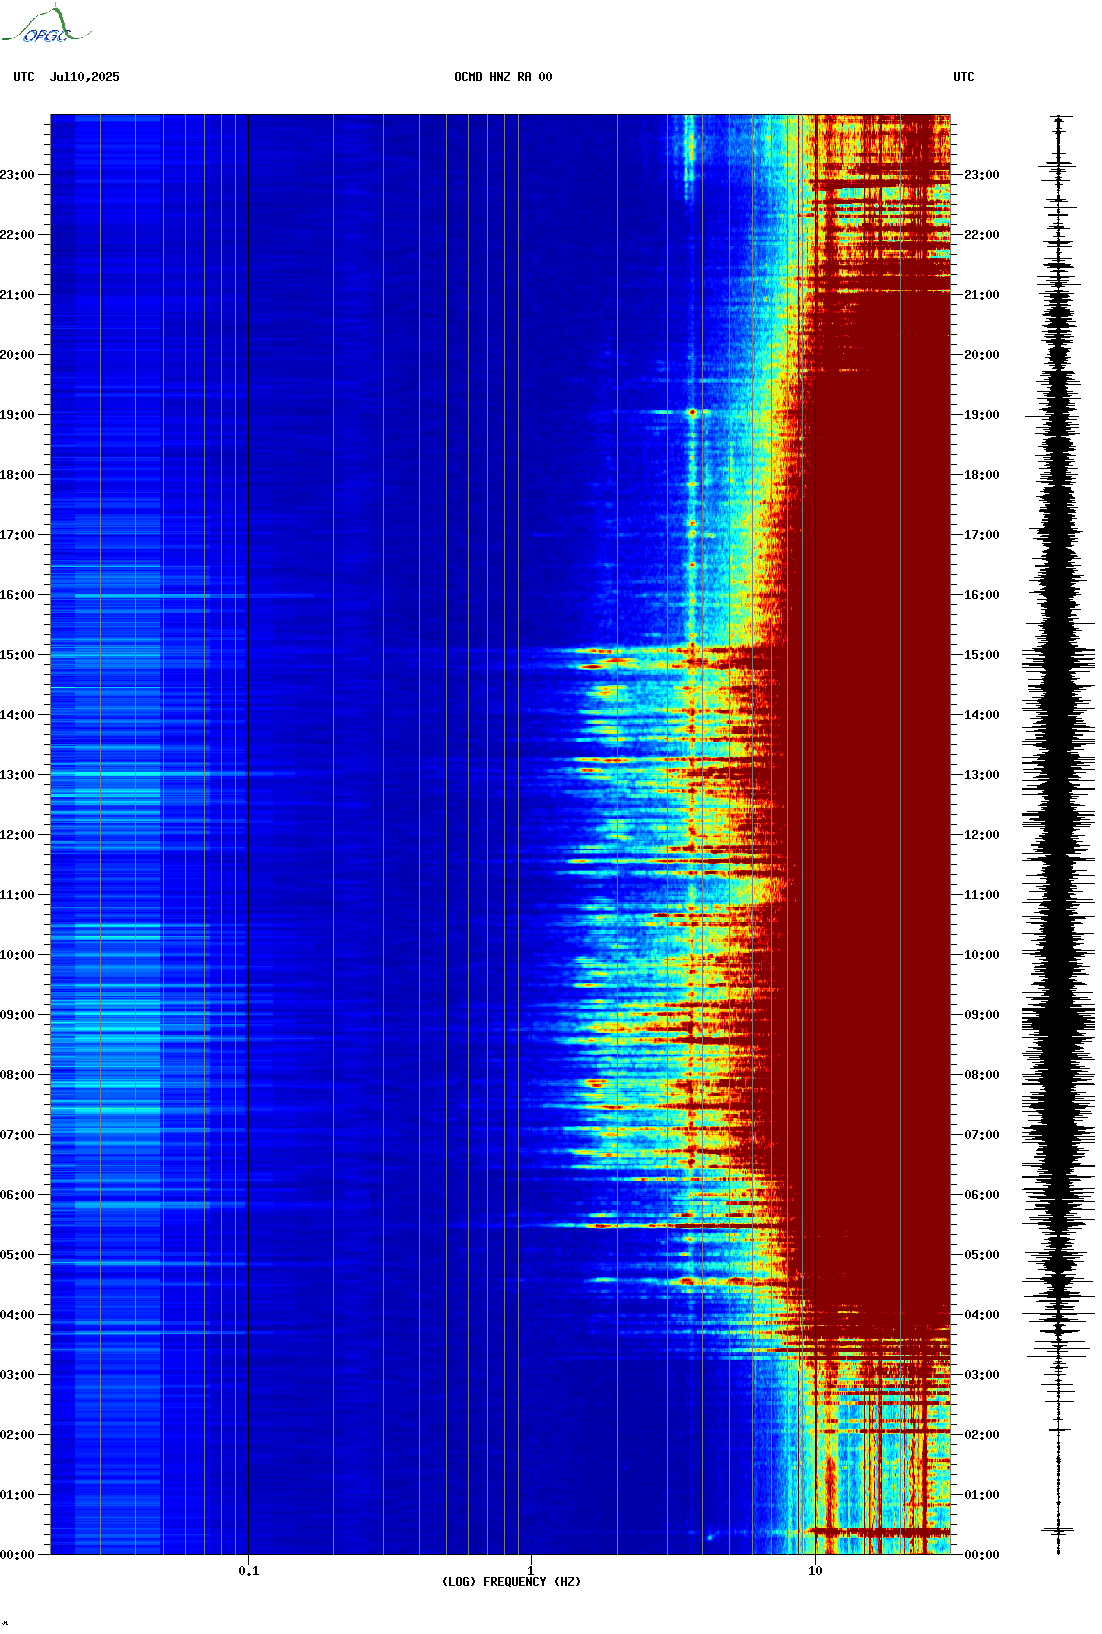This screenshot has width=1102, height=1634.
Task: Click the 04:00 label on left axis
Action: point(17,1315)
